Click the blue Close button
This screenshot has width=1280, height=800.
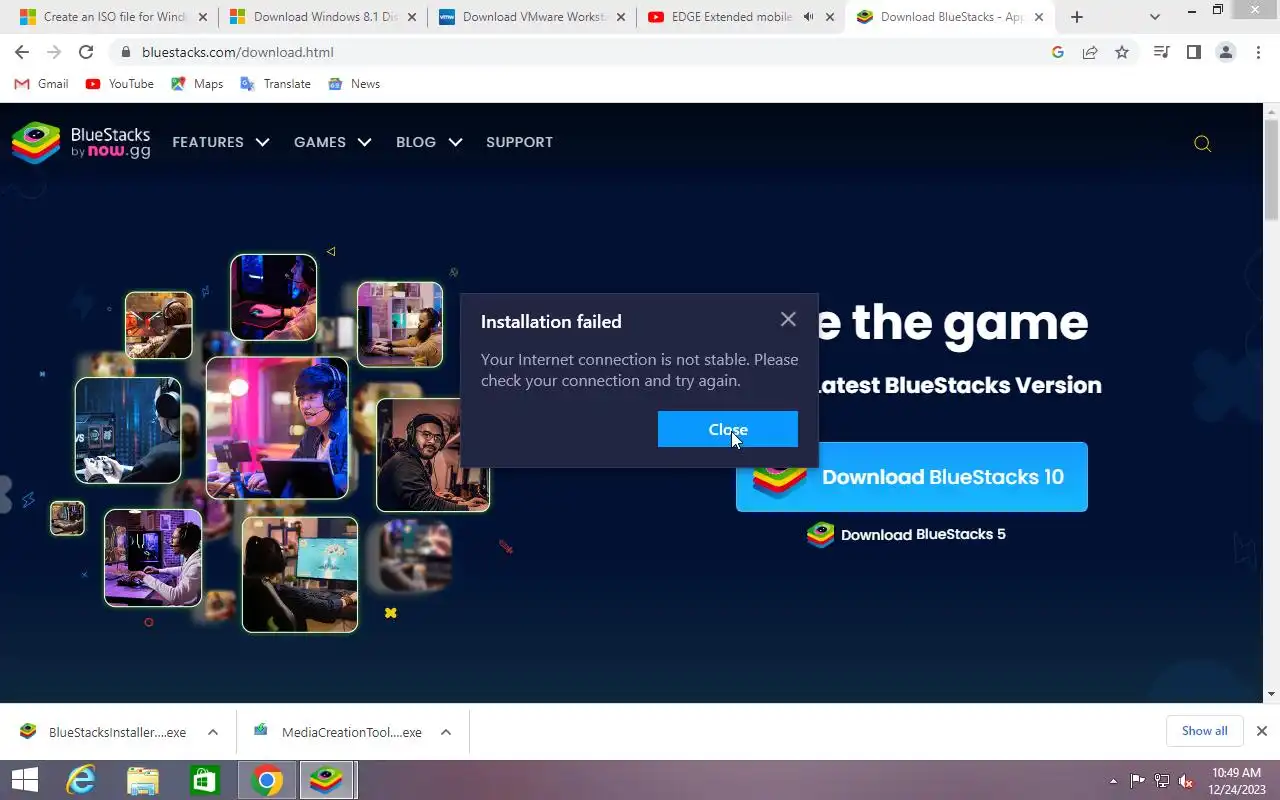[x=728, y=429]
